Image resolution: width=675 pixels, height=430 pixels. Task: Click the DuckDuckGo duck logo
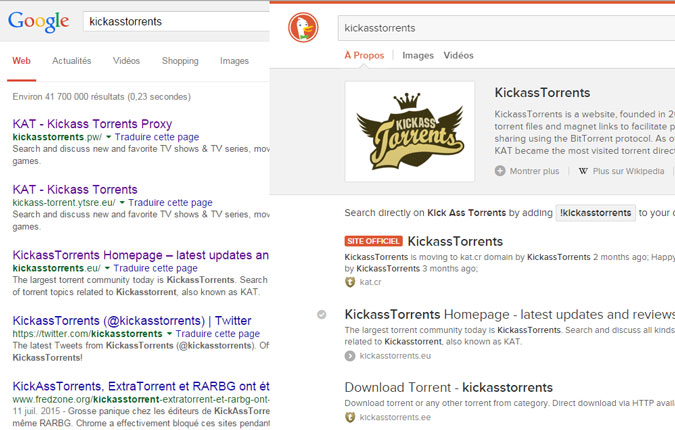[303, 28]
